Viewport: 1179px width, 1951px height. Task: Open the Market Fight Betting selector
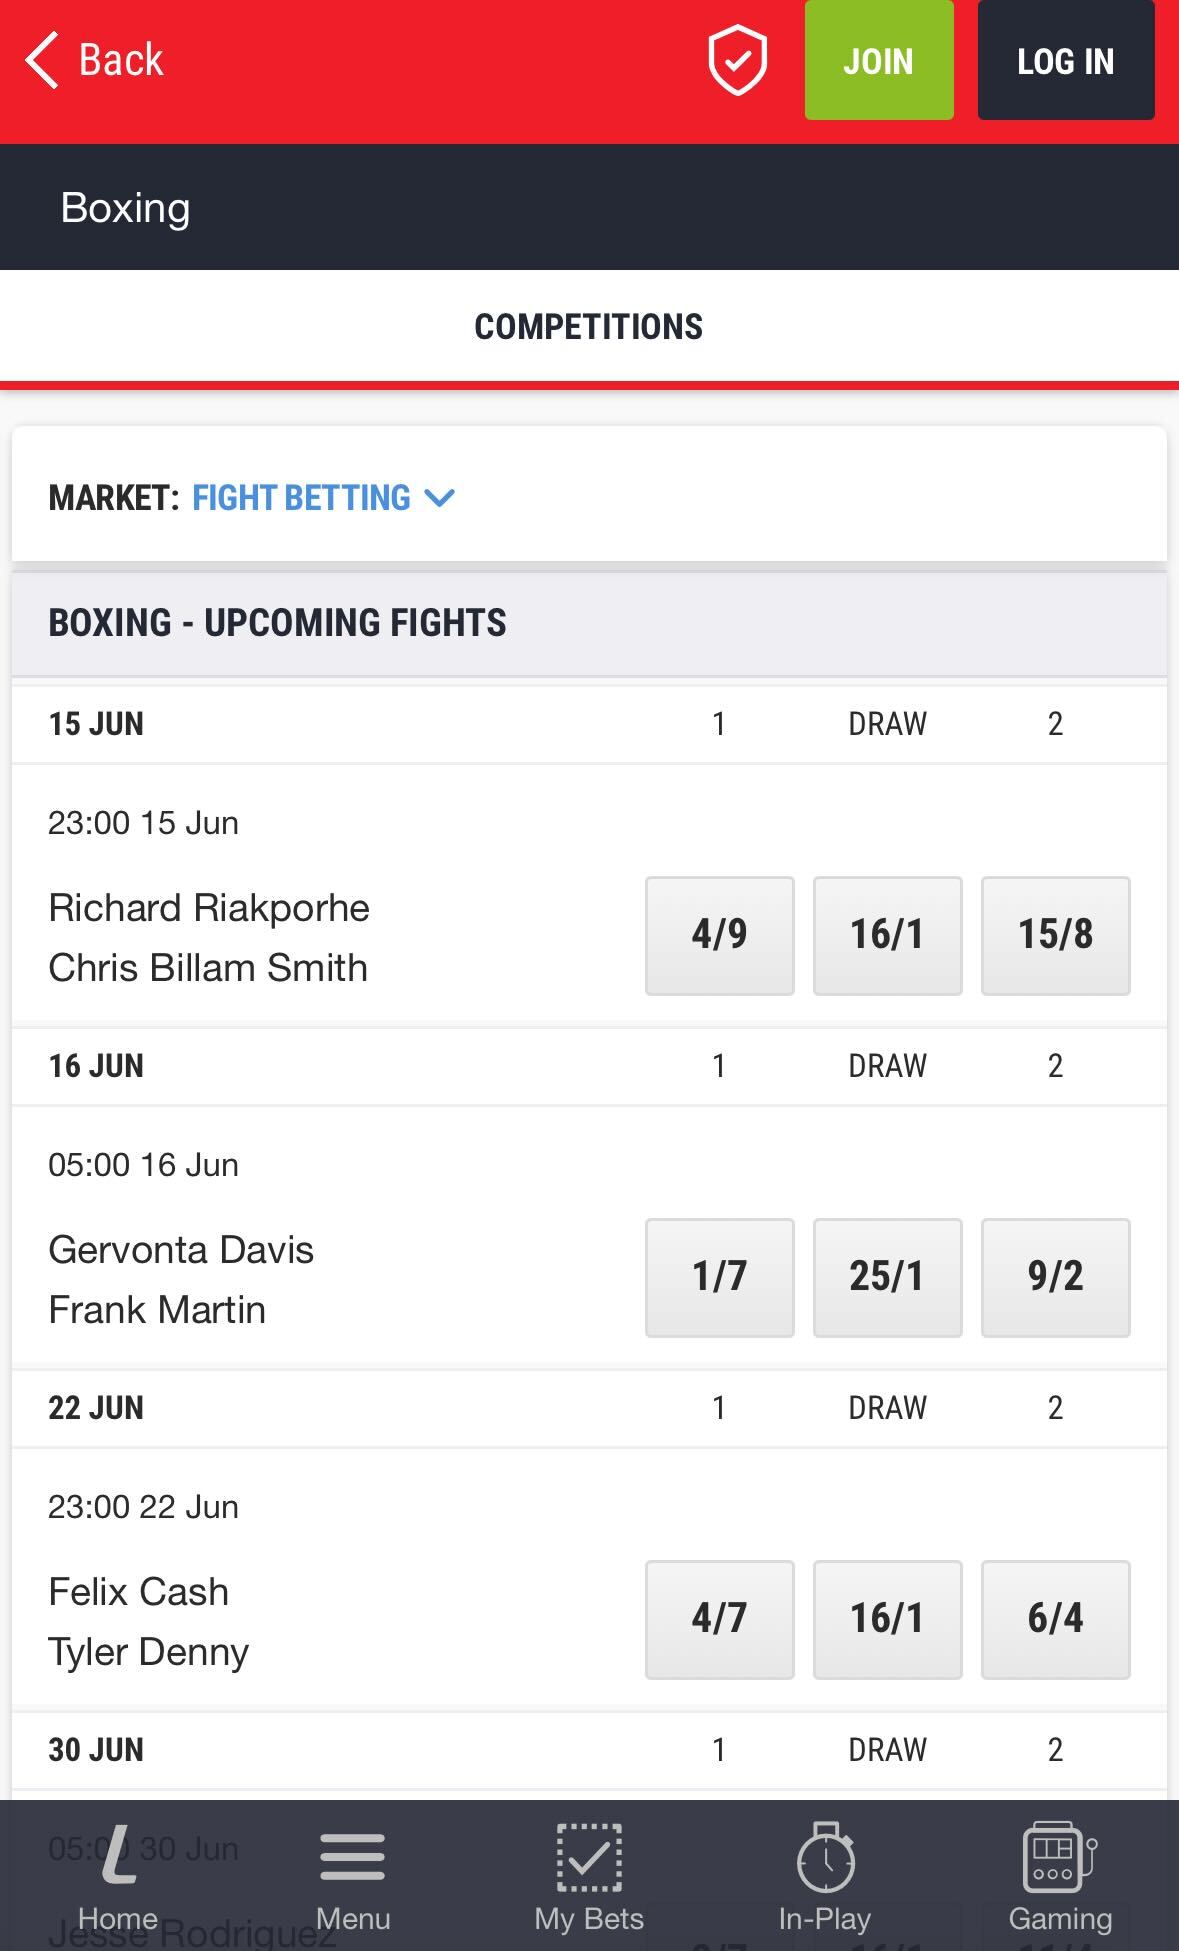point(300,497)
